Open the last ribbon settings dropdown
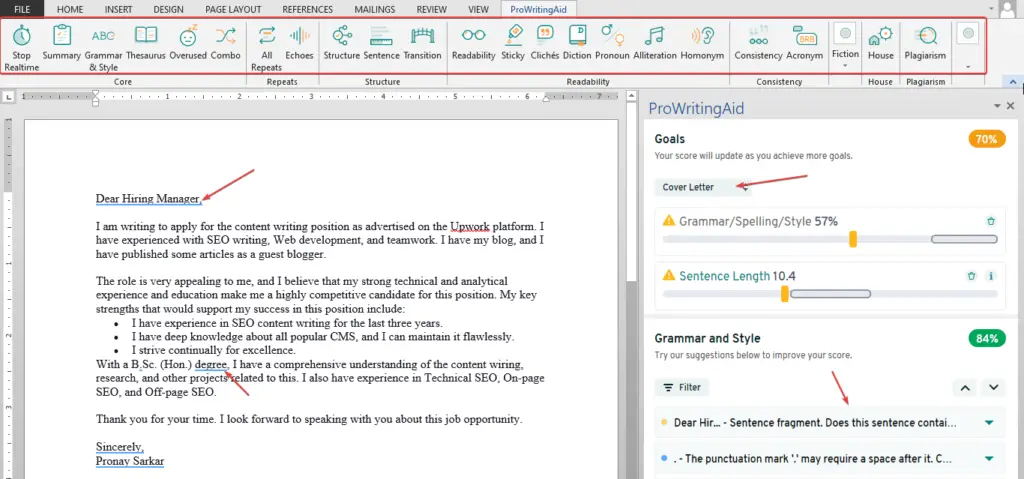This screenshot has height=479, width=1024. pyautogui.click(x=968, y=66)
